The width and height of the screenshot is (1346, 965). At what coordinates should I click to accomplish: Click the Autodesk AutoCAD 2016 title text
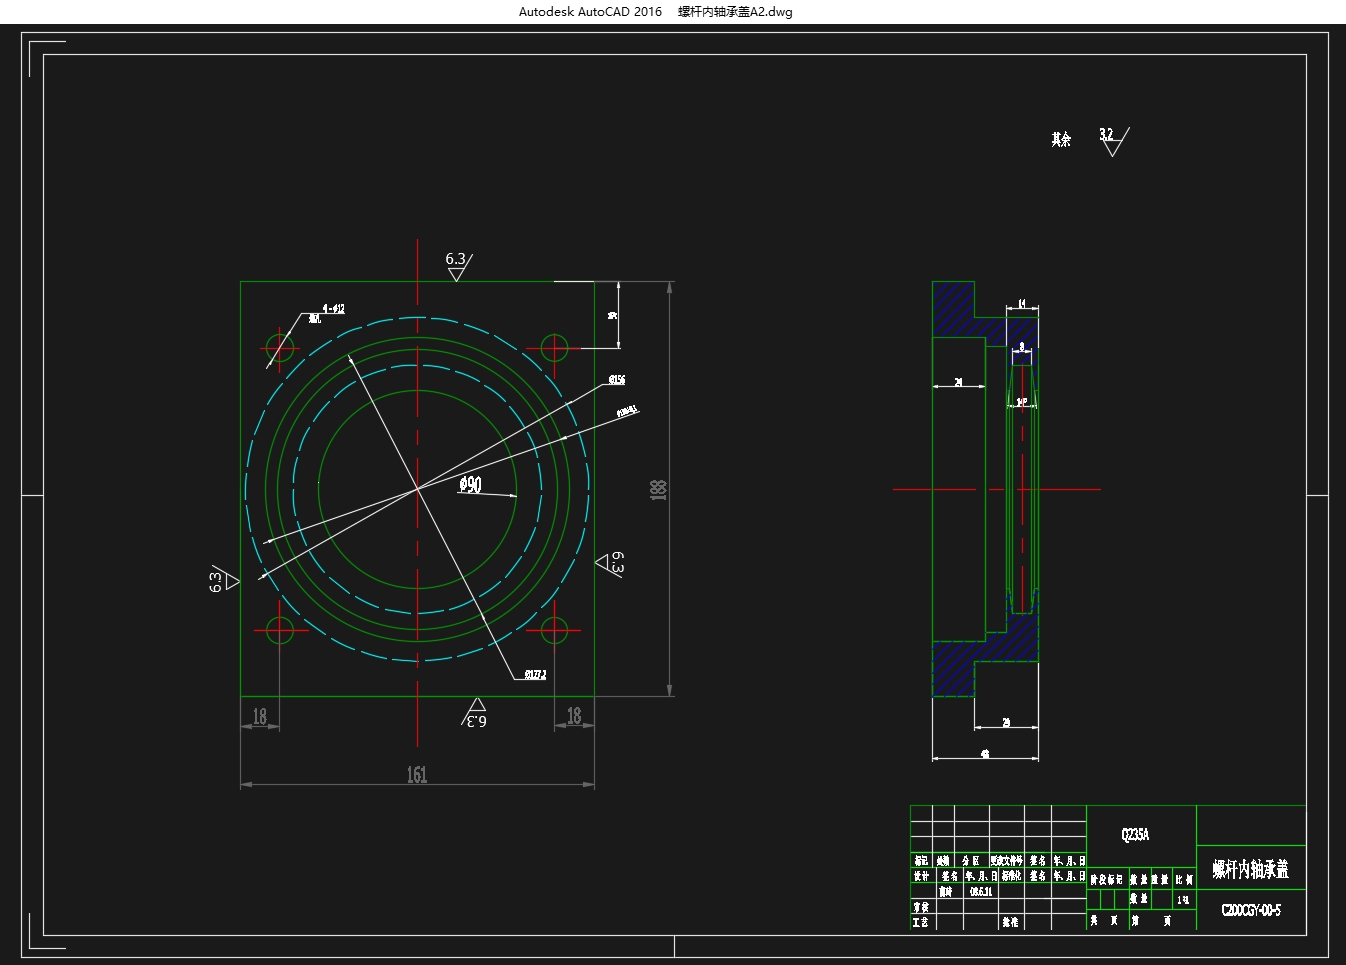590,12
